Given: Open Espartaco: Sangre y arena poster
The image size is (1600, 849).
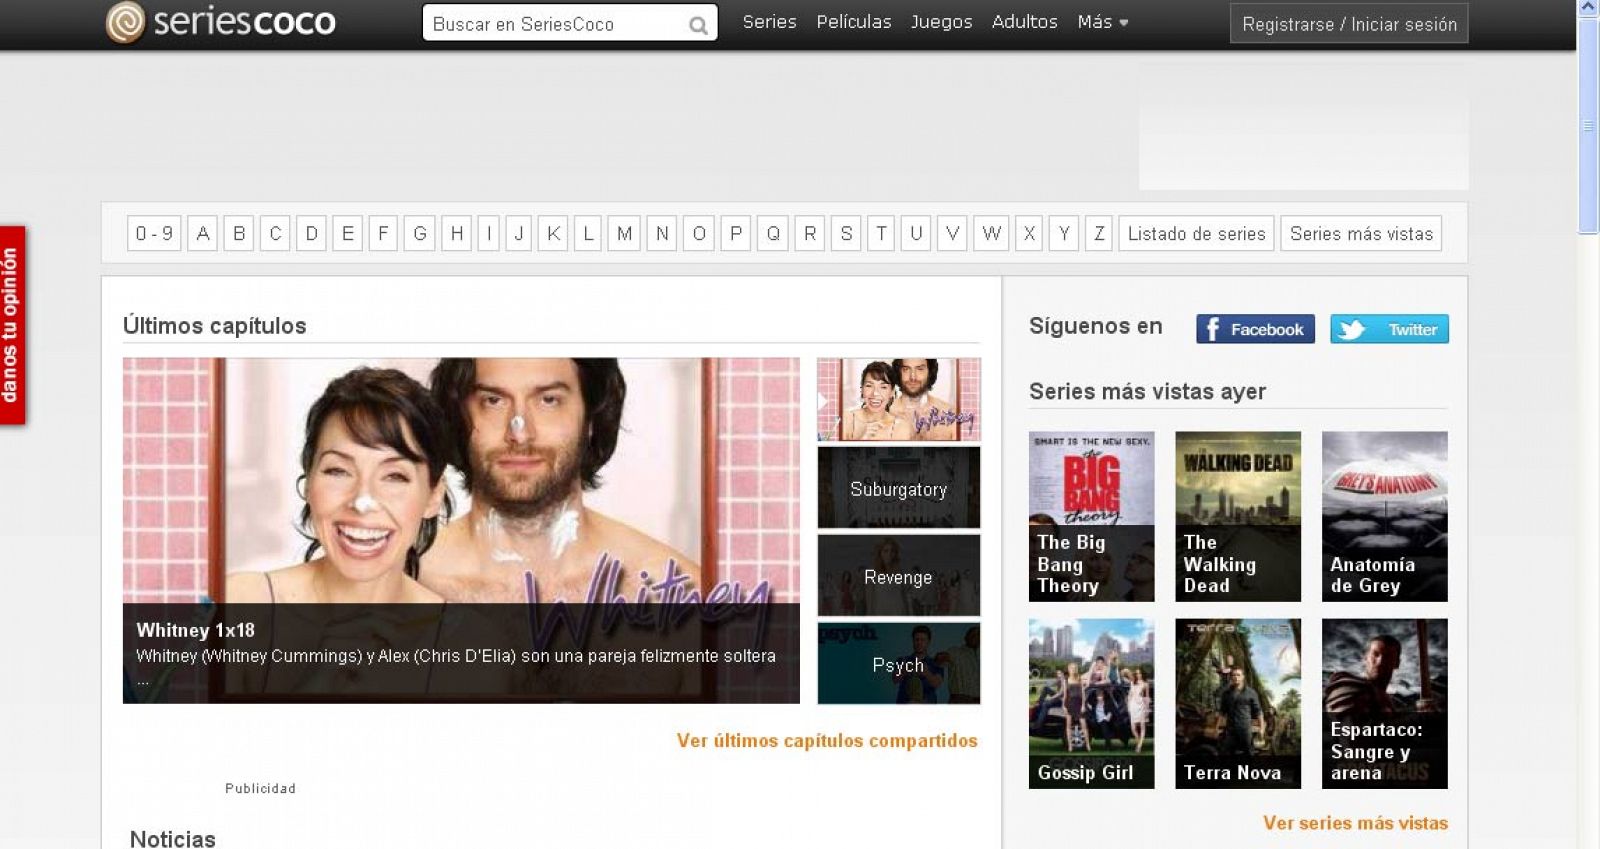Looking at the screenshot, I should pyautogui.click(x=1385, y=704).
